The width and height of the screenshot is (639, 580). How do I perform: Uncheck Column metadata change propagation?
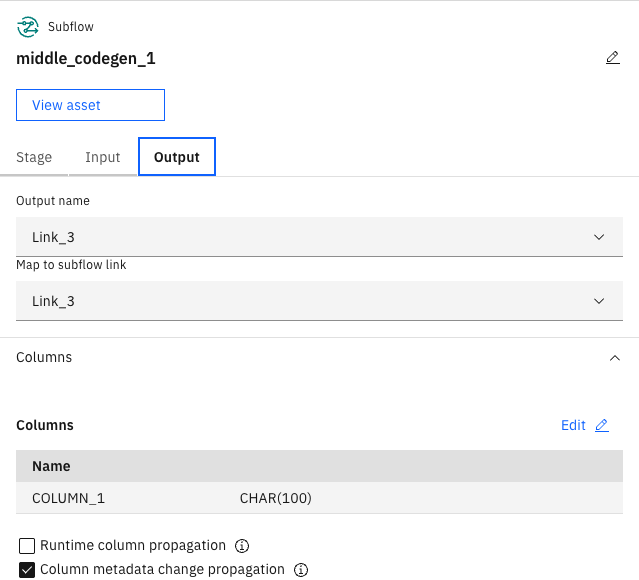click(x=27, y=570)
